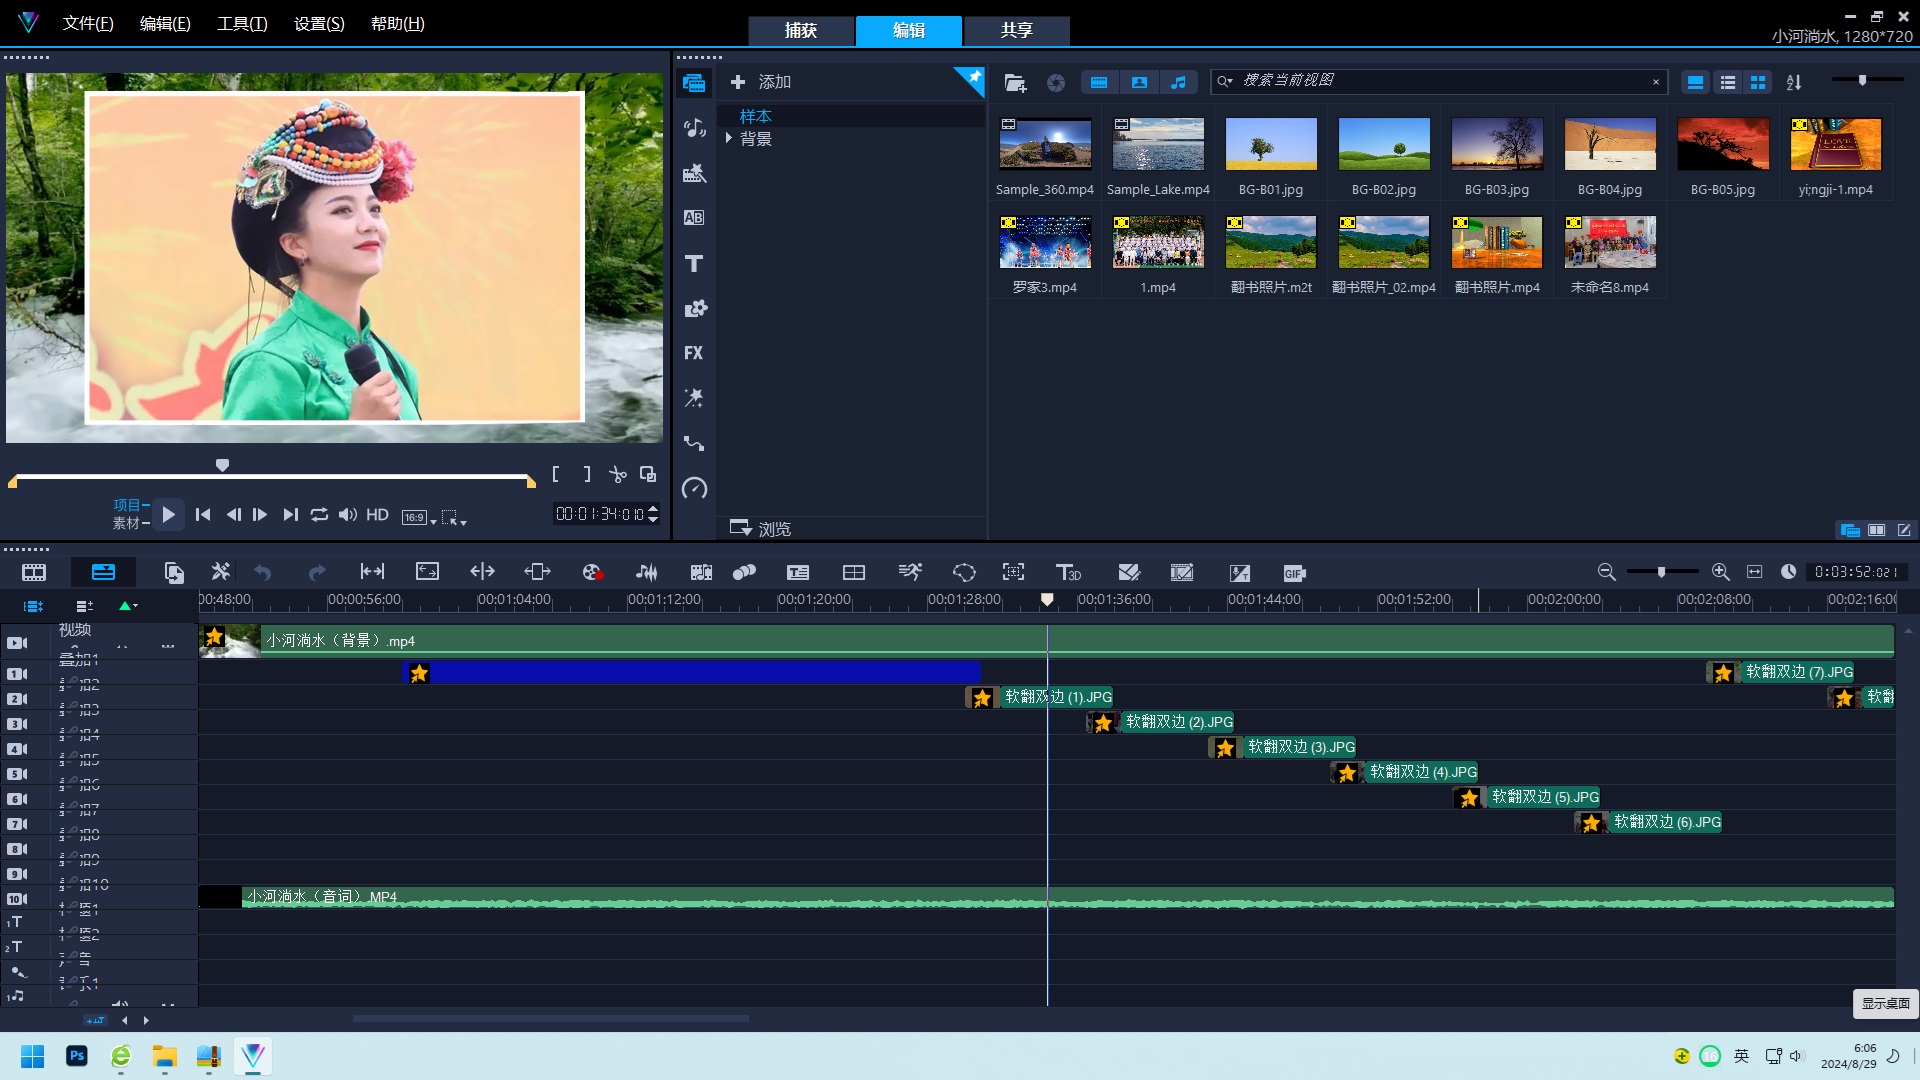
Task: Open the Sound library panel icon
Action: [694, 128]
